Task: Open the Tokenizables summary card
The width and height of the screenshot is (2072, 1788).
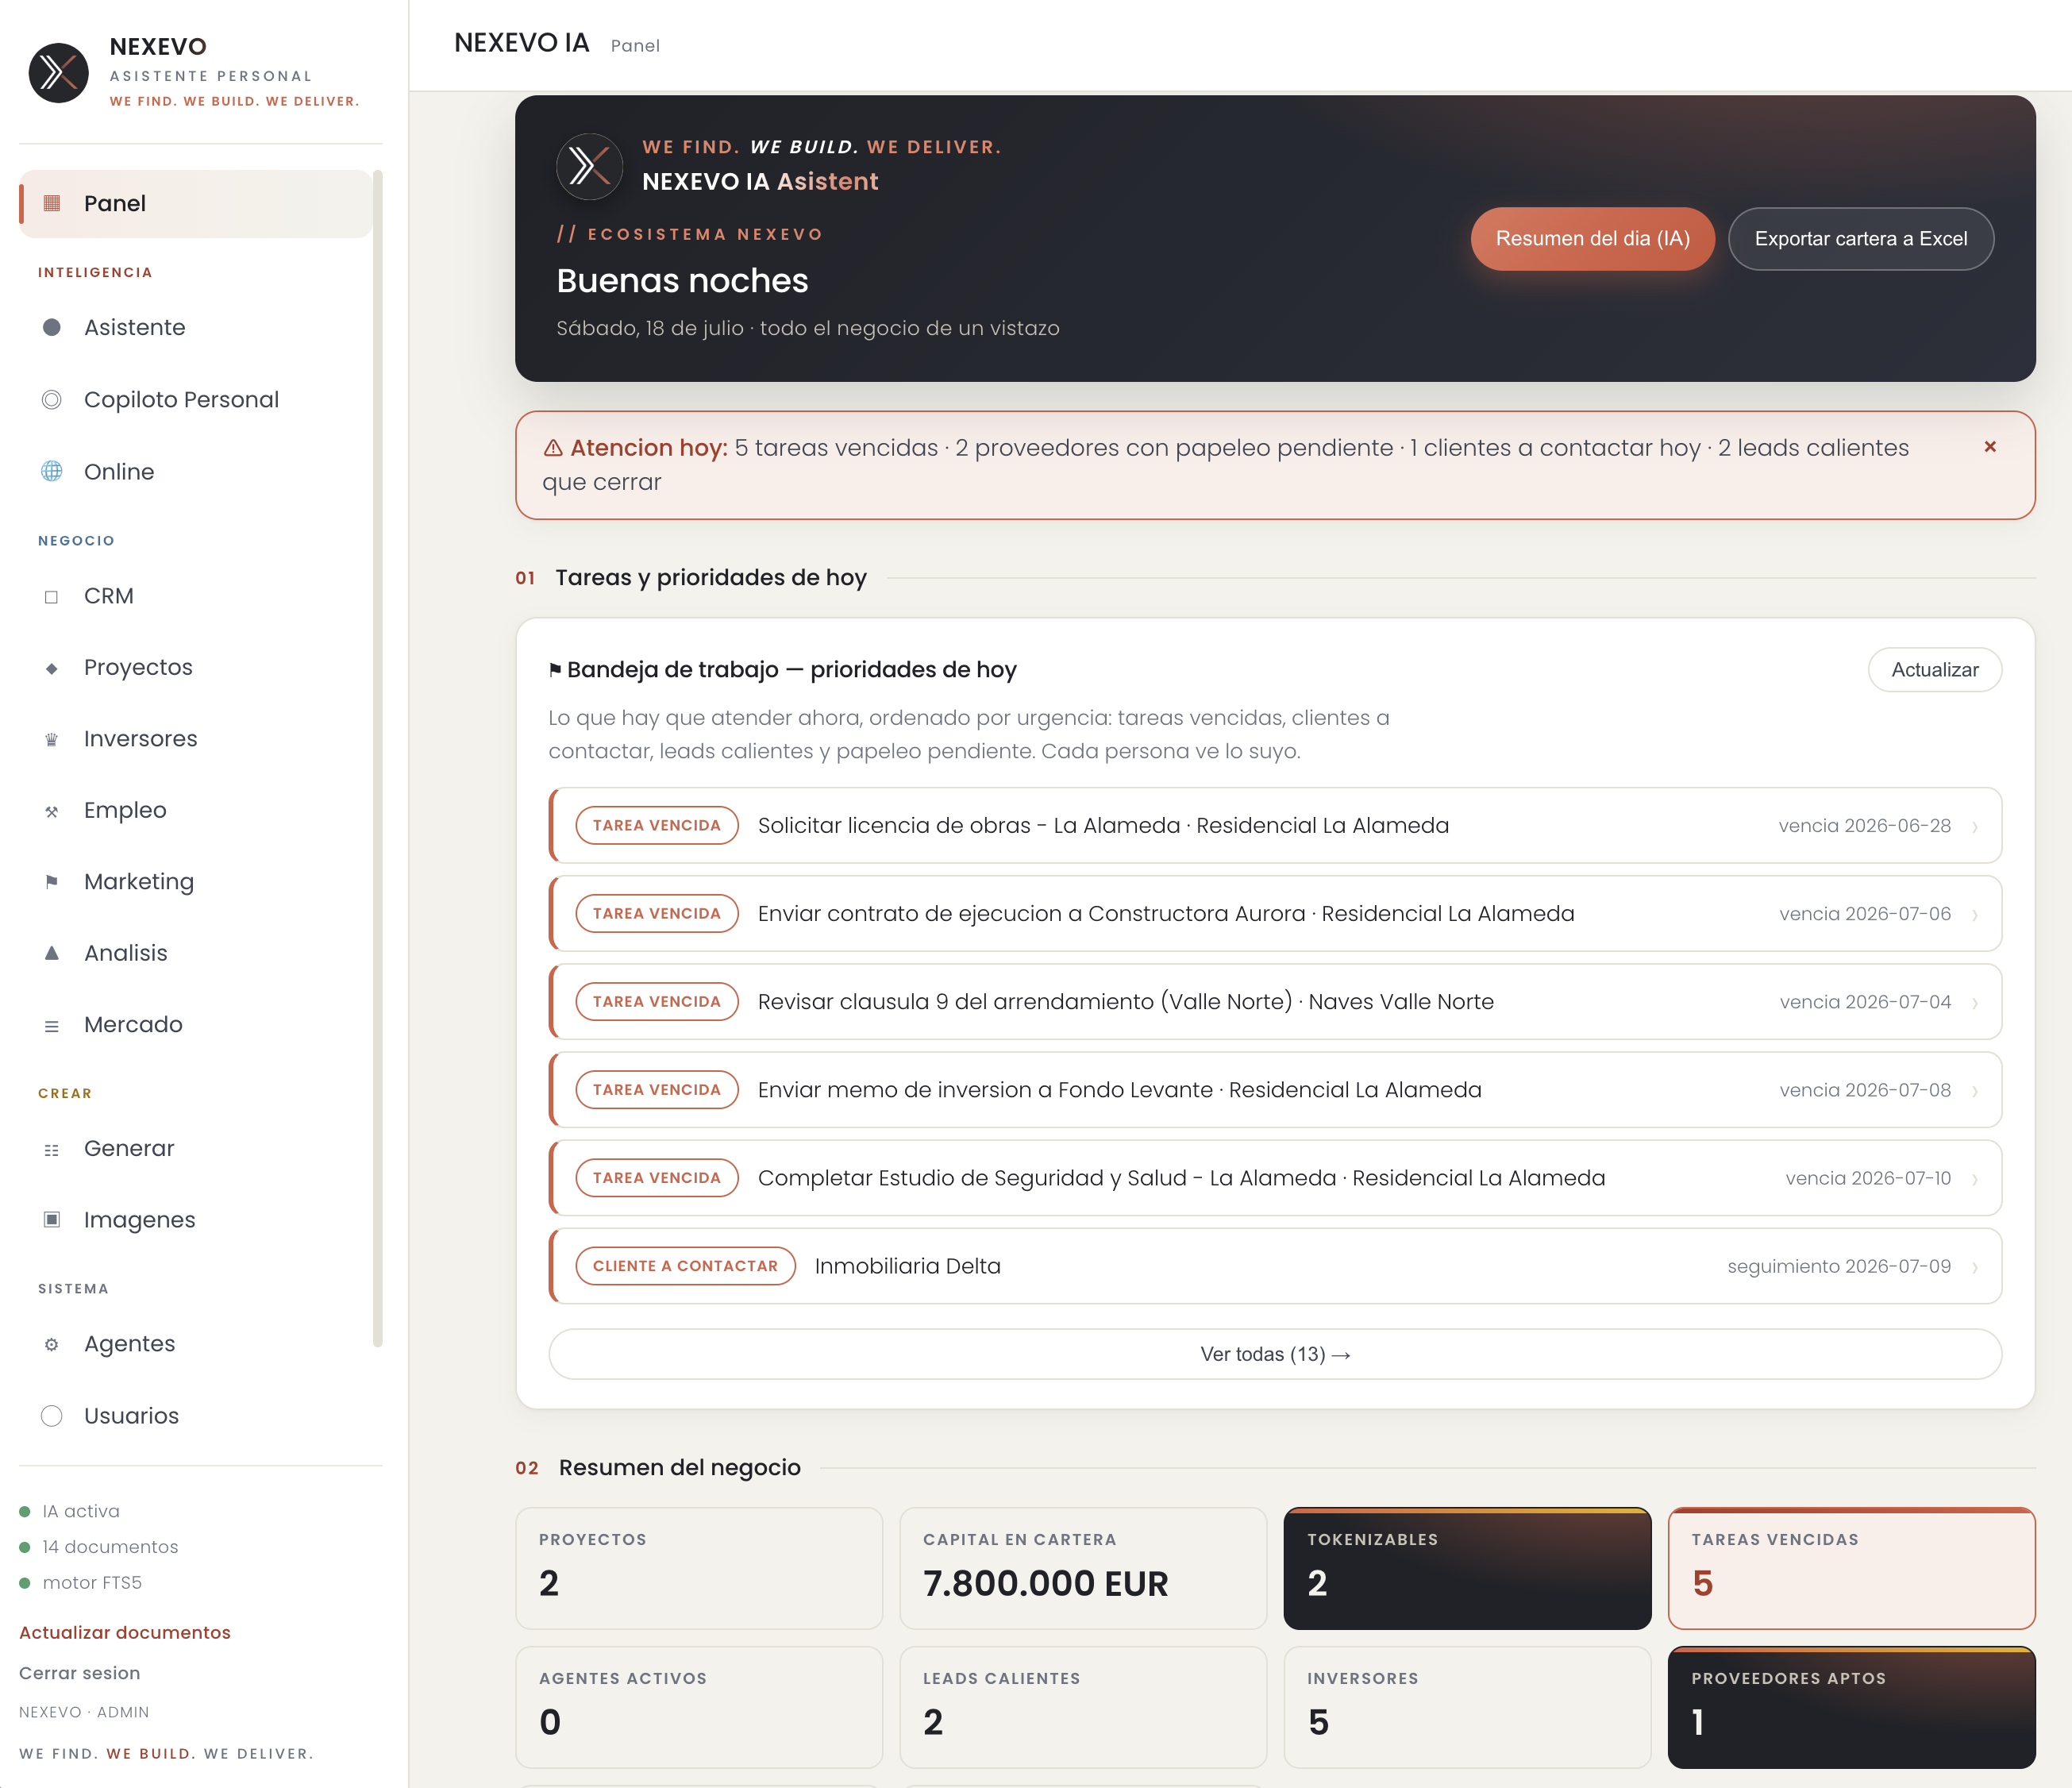Action: point(1467,1568)
